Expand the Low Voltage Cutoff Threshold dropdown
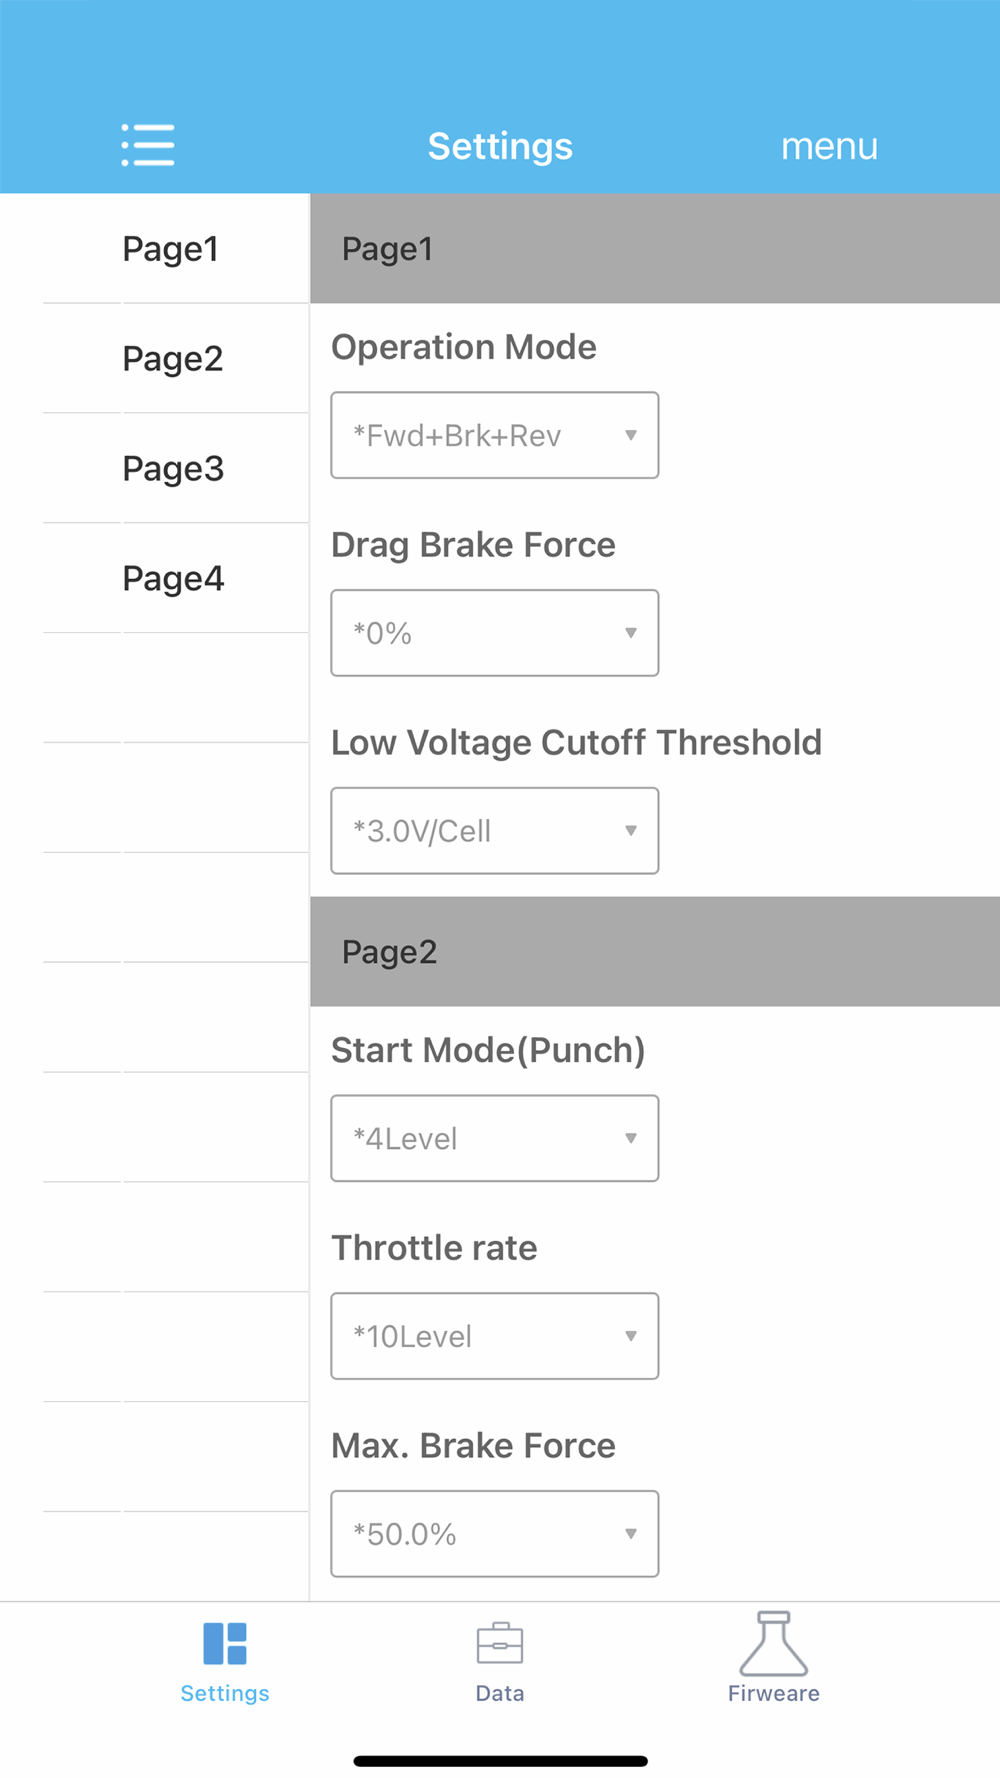Screen dimensions: 1000x1778 (x=495, y=831)
